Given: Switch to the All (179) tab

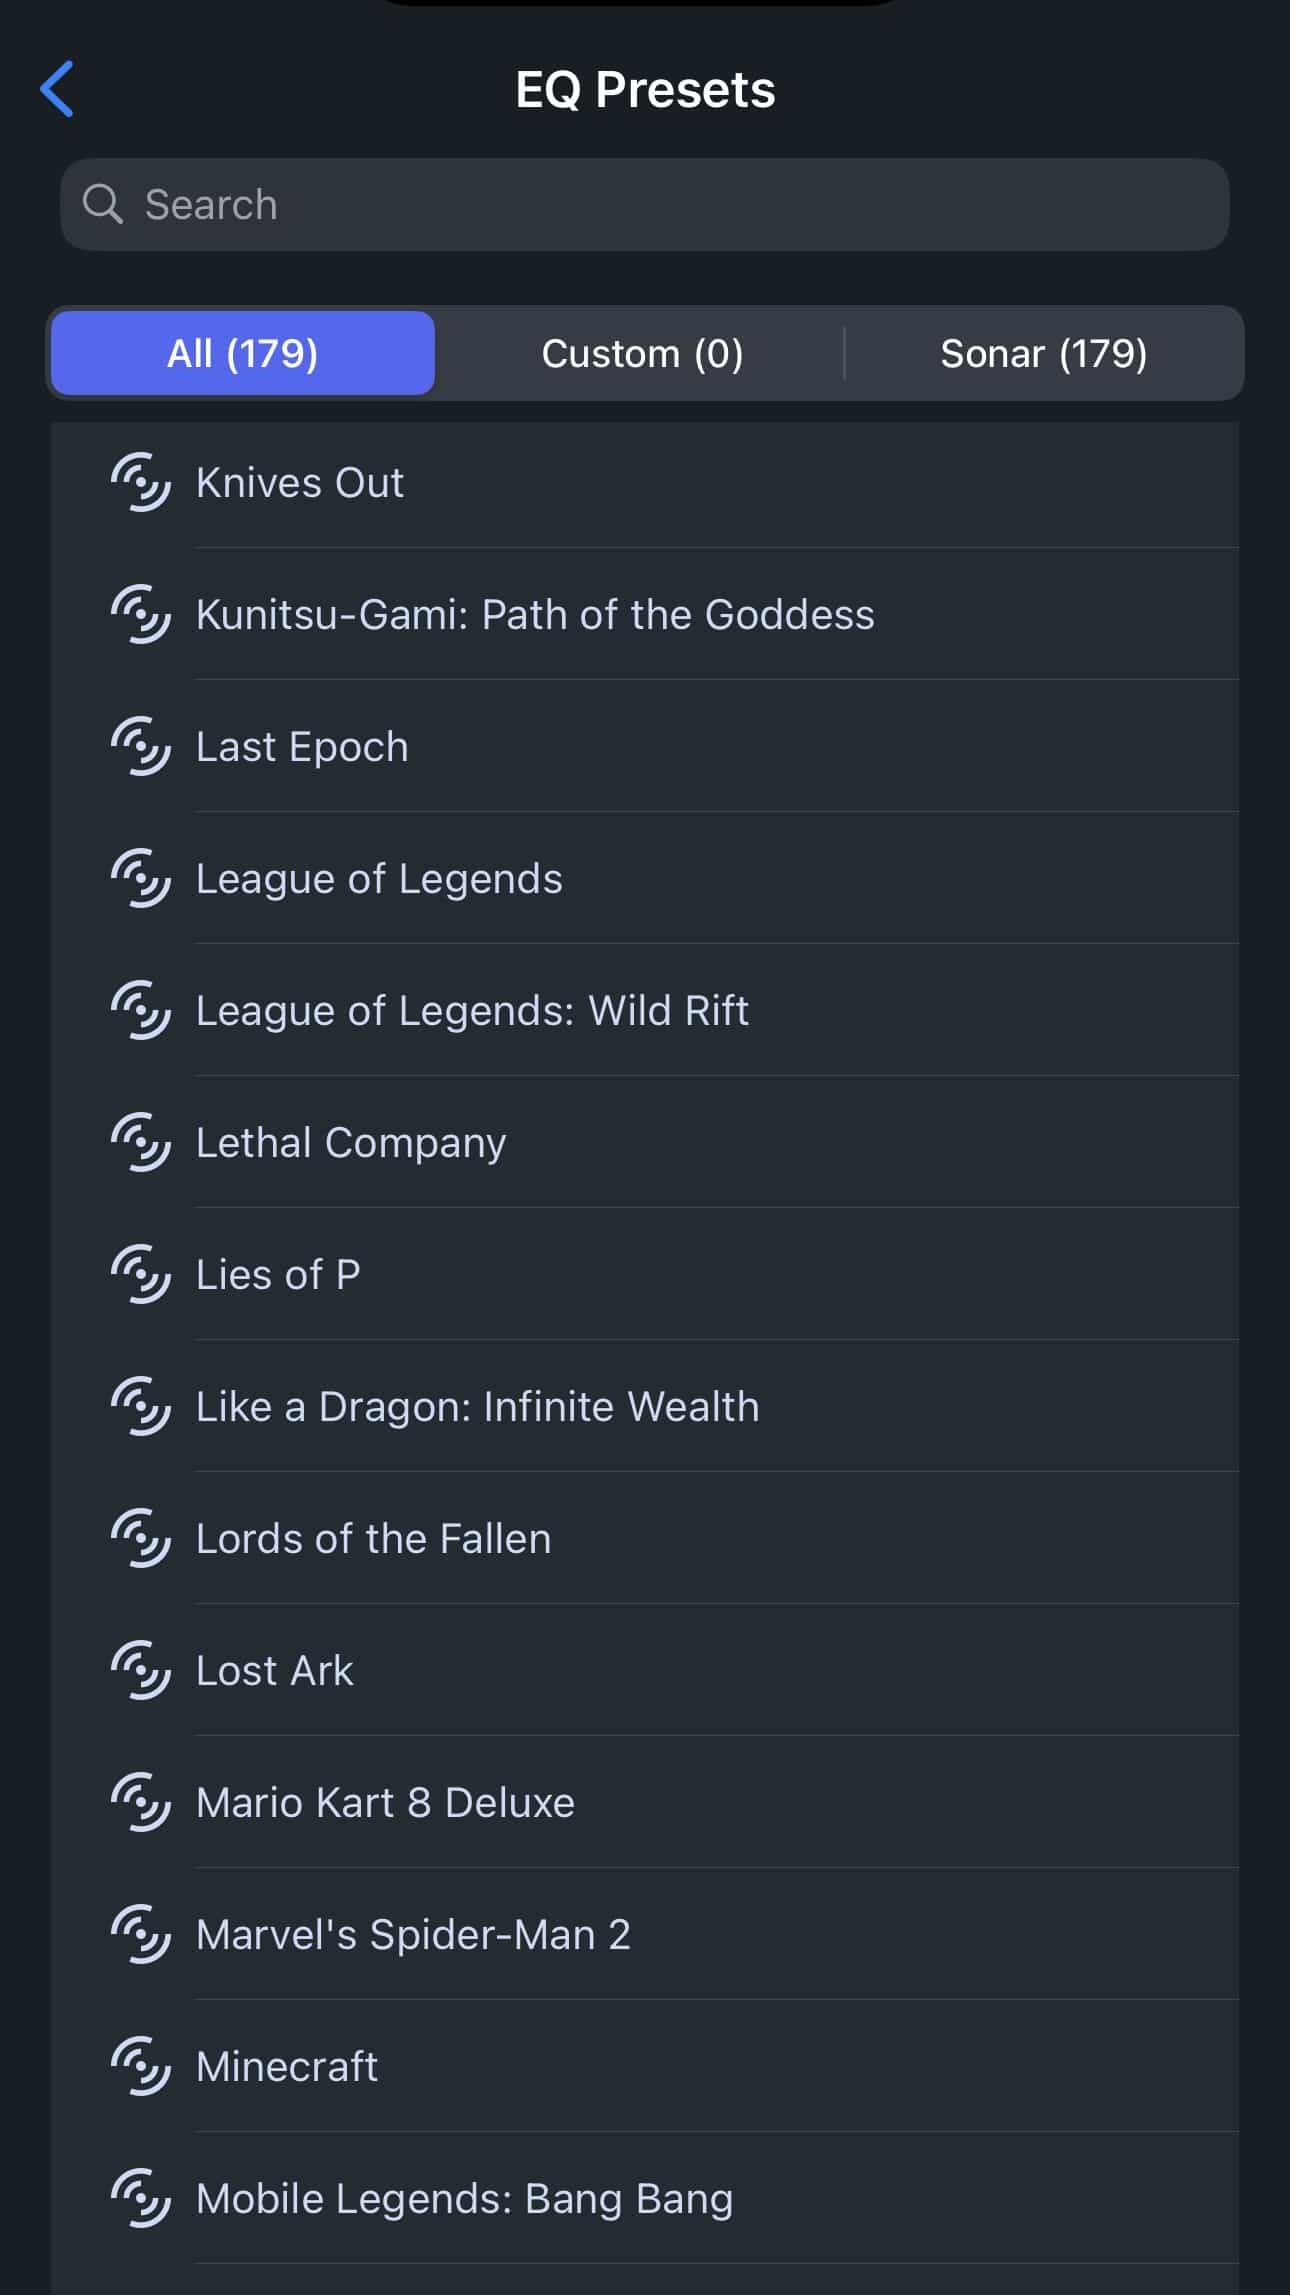Looking at the screenshot, I should coord(243,353).
